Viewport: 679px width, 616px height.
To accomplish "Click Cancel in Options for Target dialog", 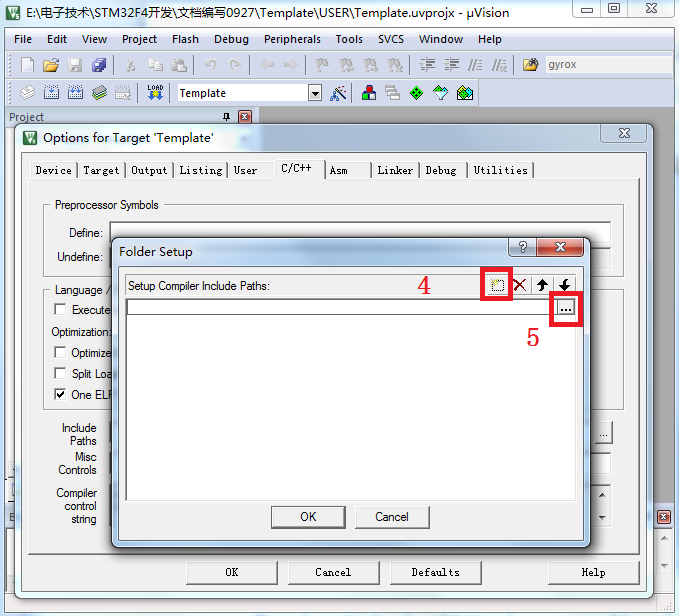I will pos(333,572).
